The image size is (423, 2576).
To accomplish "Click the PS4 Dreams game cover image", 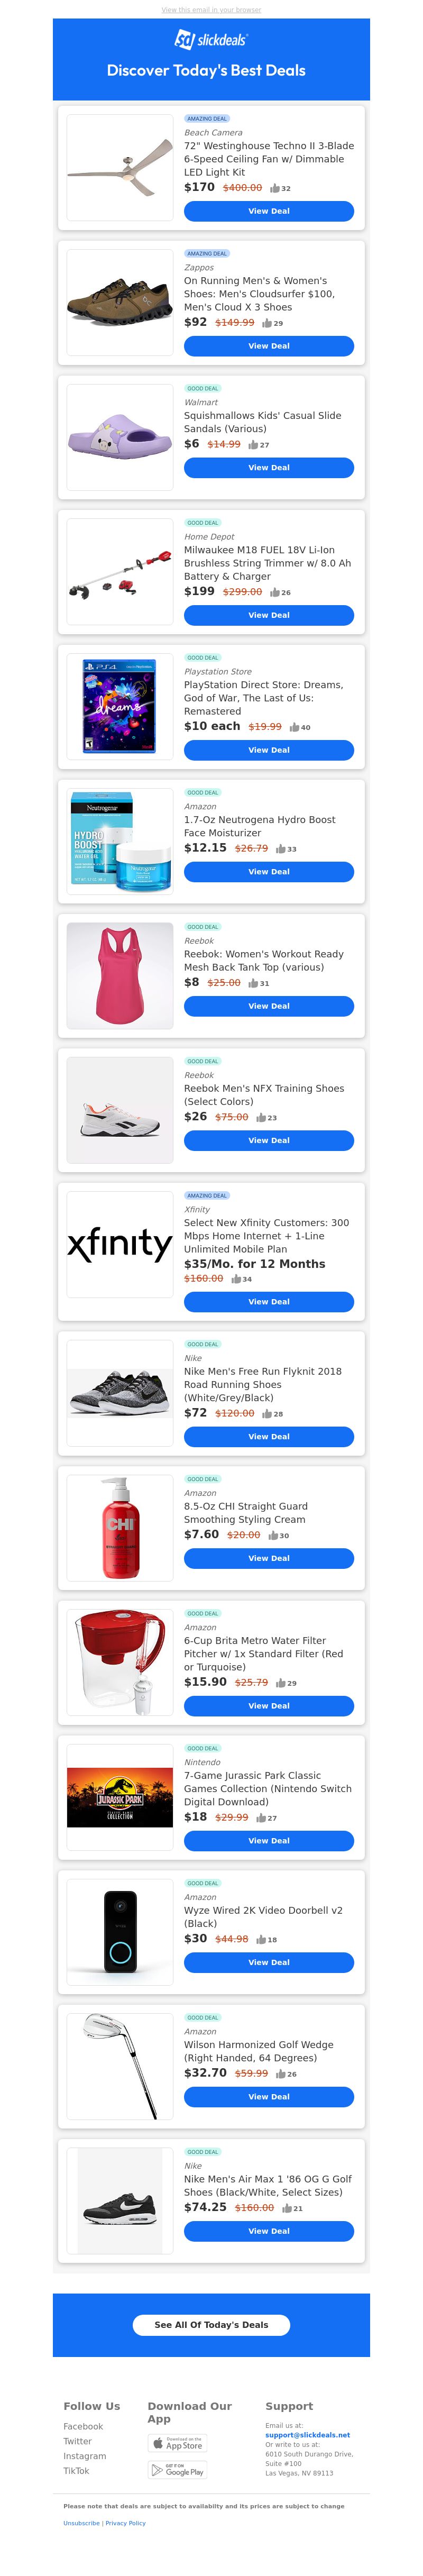I will point(120,706).
